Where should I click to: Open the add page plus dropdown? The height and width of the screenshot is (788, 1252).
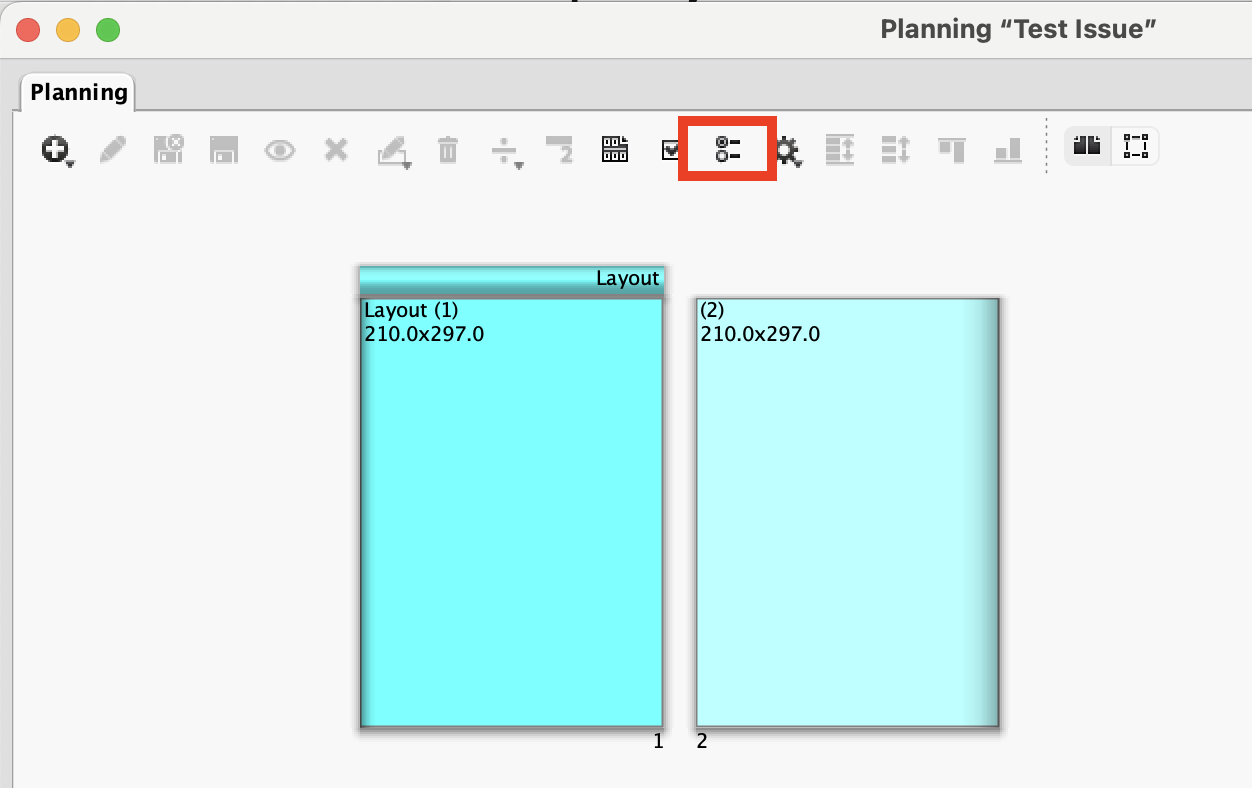[55, 150]
